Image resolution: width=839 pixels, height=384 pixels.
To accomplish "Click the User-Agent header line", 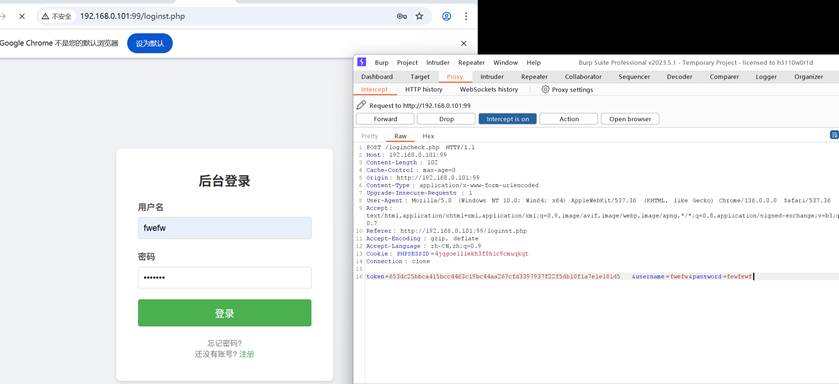I will click(598, 200).
